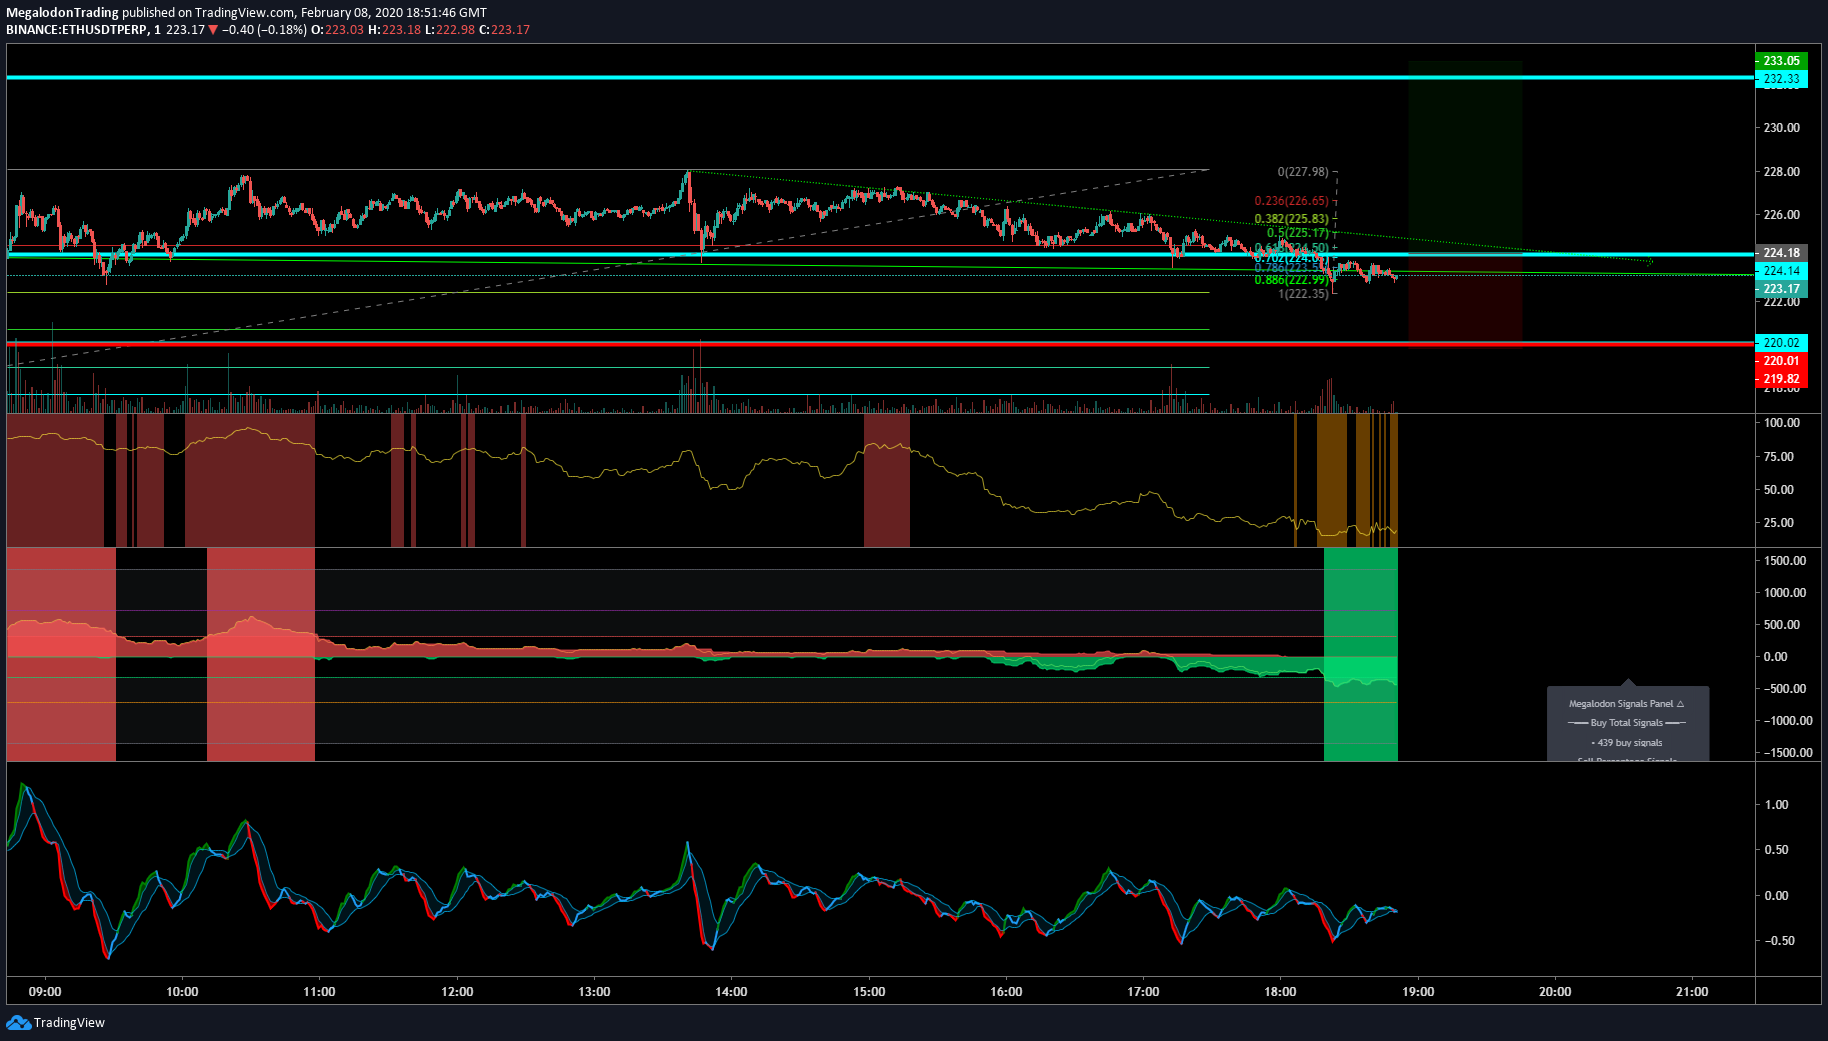The height and width of the screenshot is (1041, 1828).
Task: Click the 75.00 oscillator axis label
Action: pyautogui.click(x=1779, y=457)
